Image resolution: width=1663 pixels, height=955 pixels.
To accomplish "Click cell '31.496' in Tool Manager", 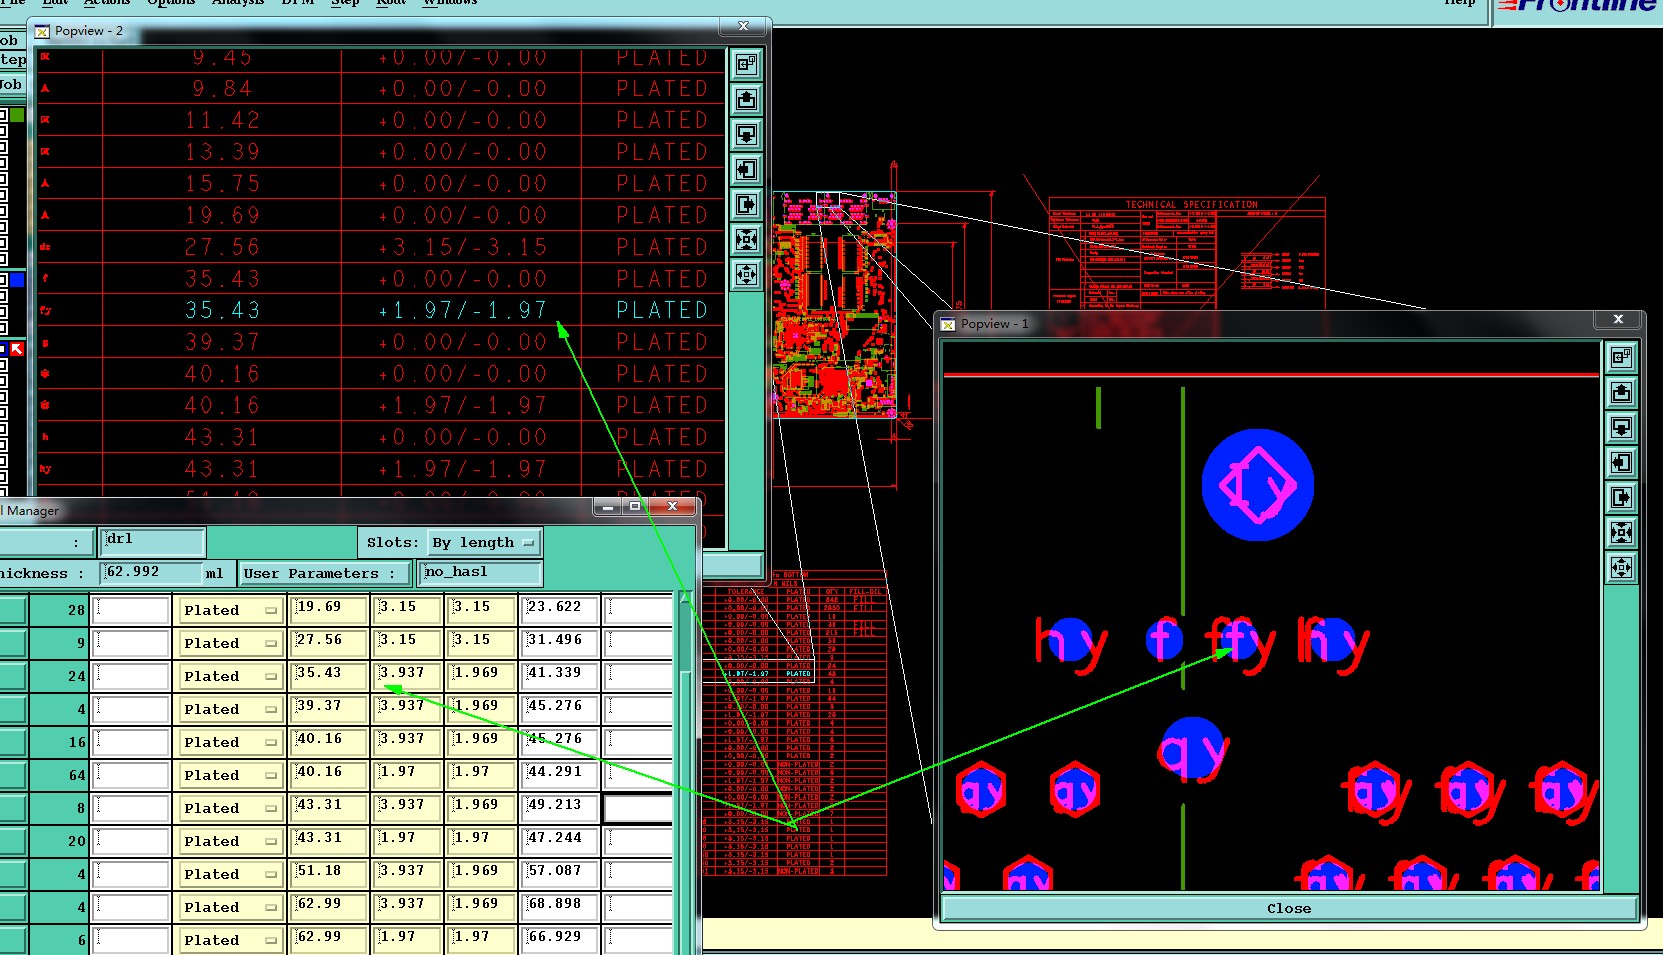I will [559, 642].
